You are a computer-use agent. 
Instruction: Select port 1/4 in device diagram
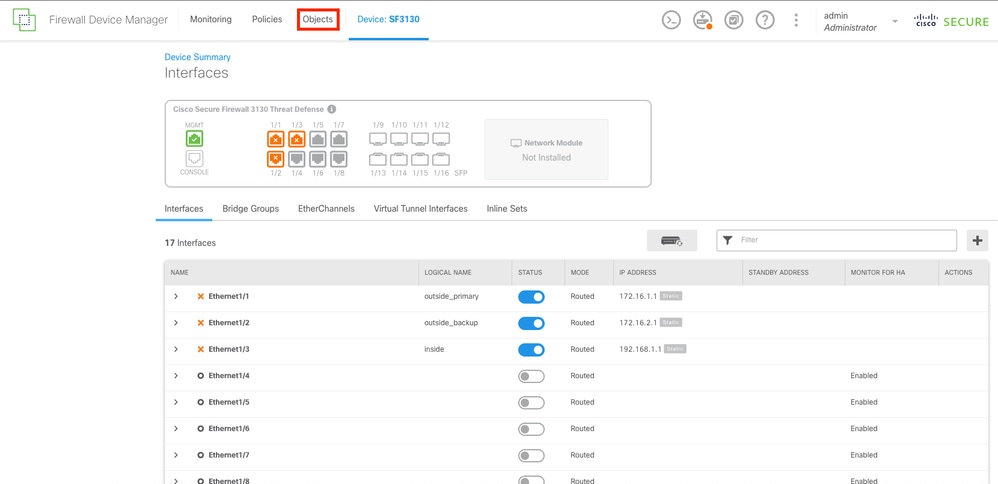pos(297,158)
